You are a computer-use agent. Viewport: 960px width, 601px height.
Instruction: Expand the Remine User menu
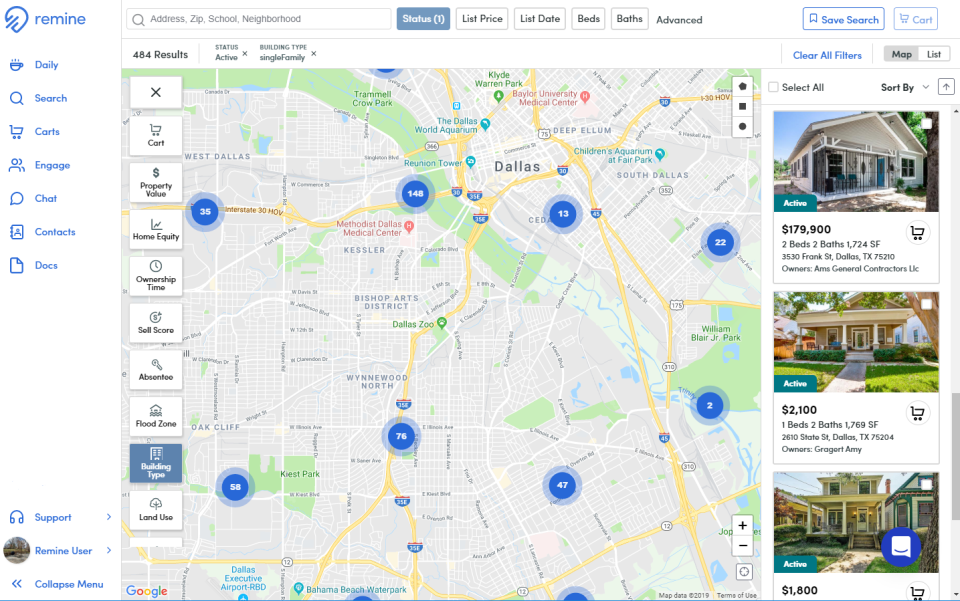[x=58, y=551]
